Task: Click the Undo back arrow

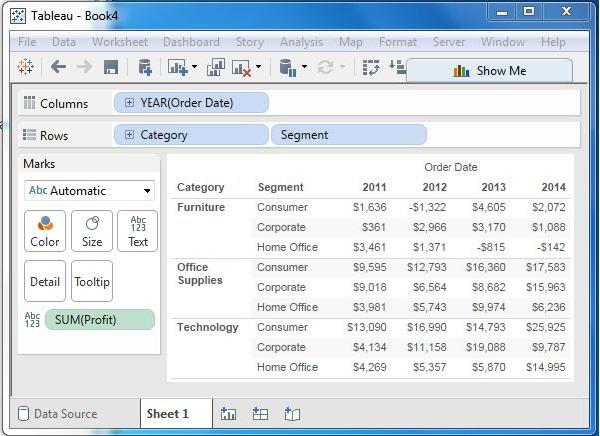Action: 58,67
